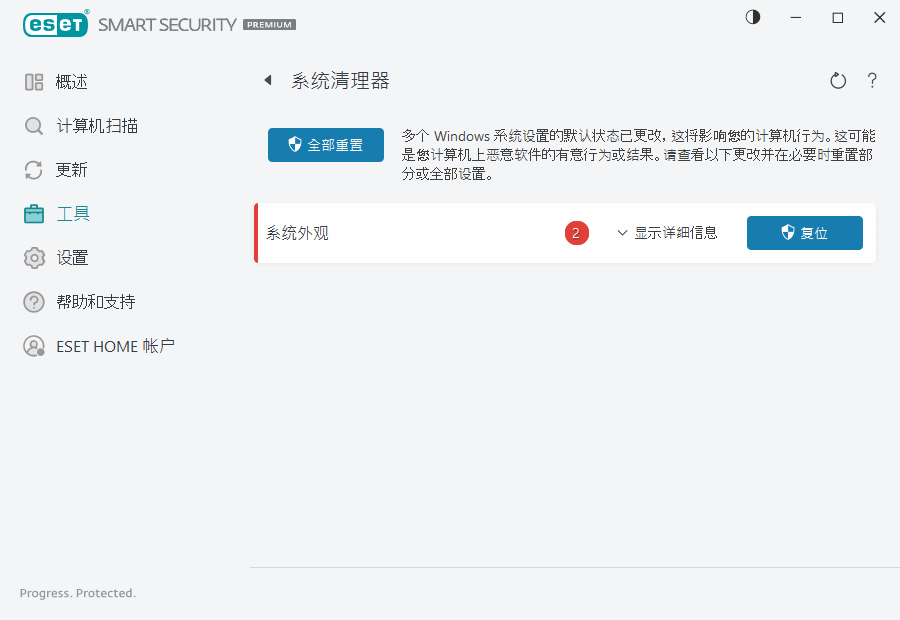Open the chevron next to 显示详细信息
The width and height of the screenshot is (900, 620).
(x=620, y=232)
